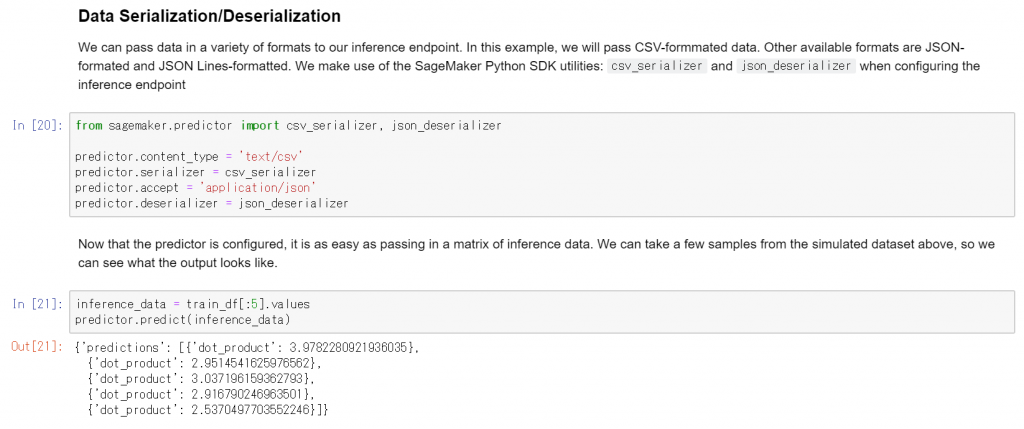Click the dot_product output line 2.916790246963501
Viewport: 1024px width, 429px height.
click(x=202, y=394)
